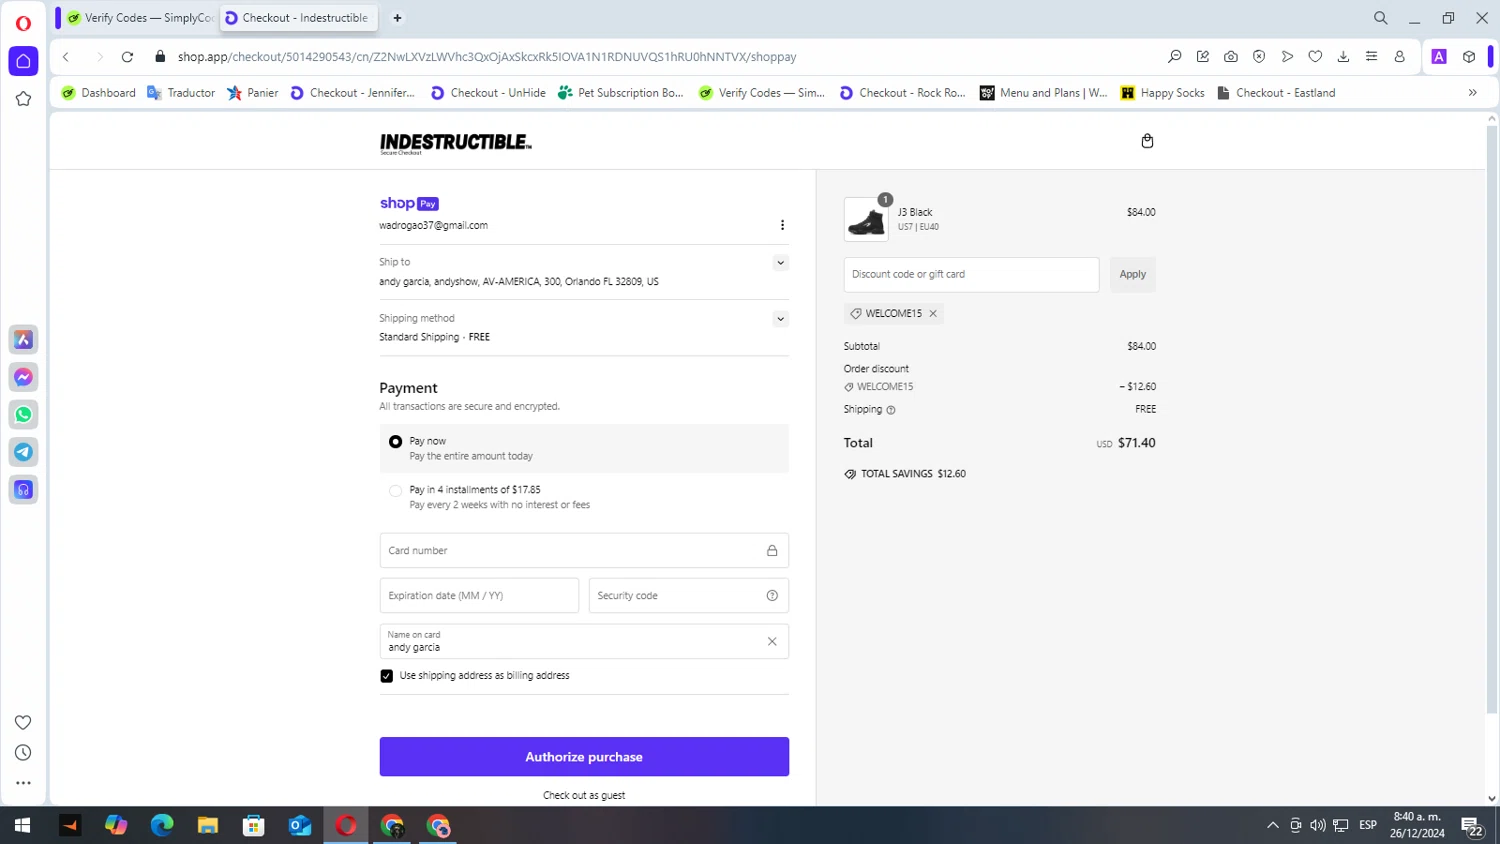The width and height of the screenshot is (1500, 844).
Task: Open sidebar more options dots
Action: tap(23, 783)
